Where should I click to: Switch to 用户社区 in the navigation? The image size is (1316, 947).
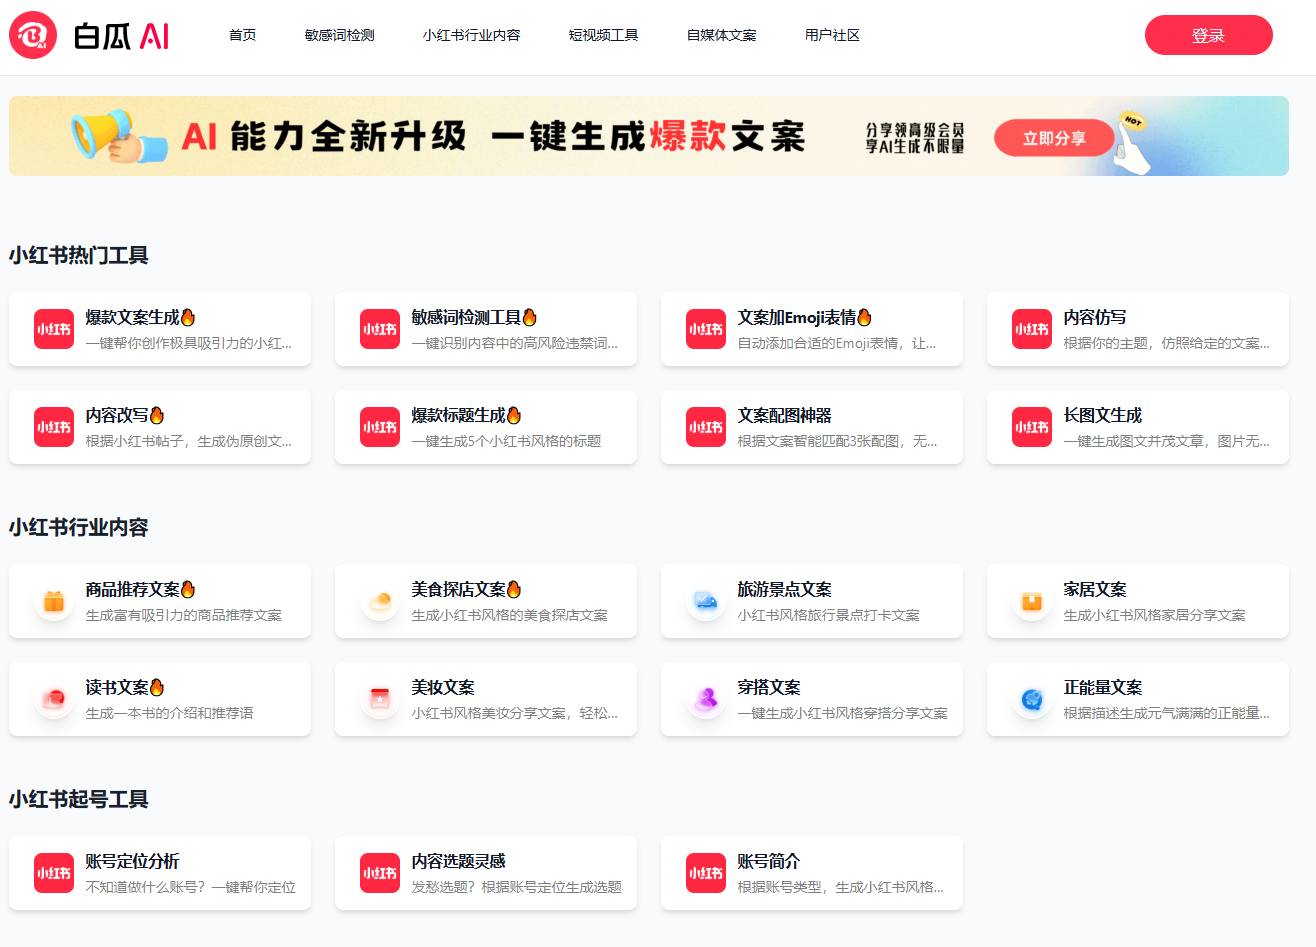(x=832, y=35)
